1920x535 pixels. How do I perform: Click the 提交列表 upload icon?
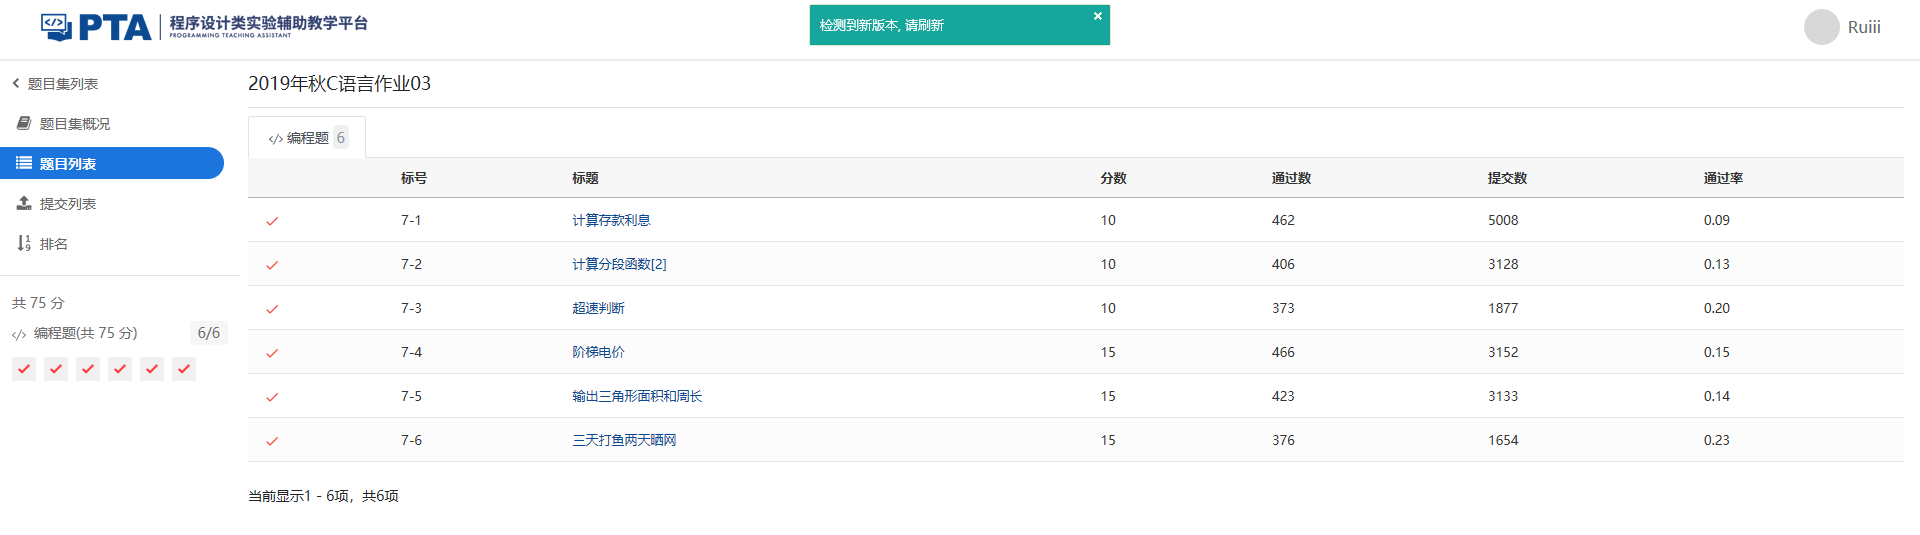point(24,203)
